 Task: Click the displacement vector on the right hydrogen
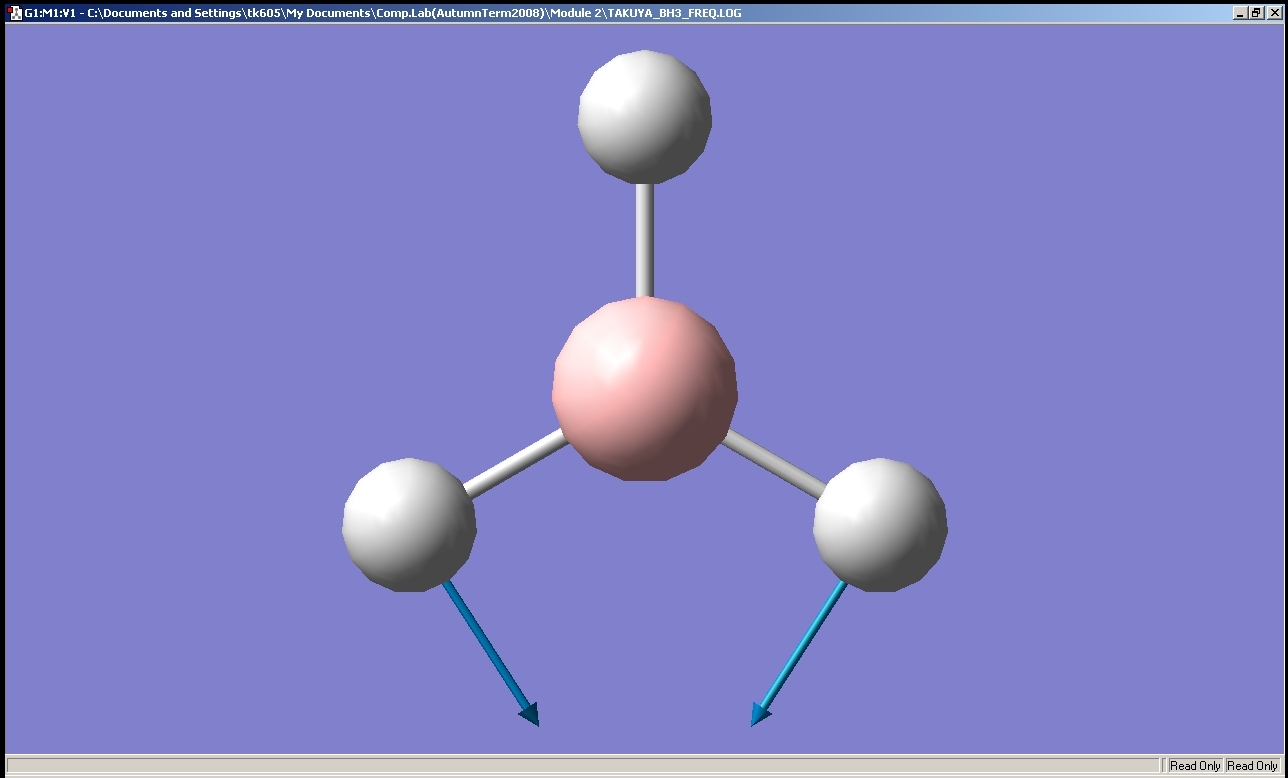[x=799, y=653]
